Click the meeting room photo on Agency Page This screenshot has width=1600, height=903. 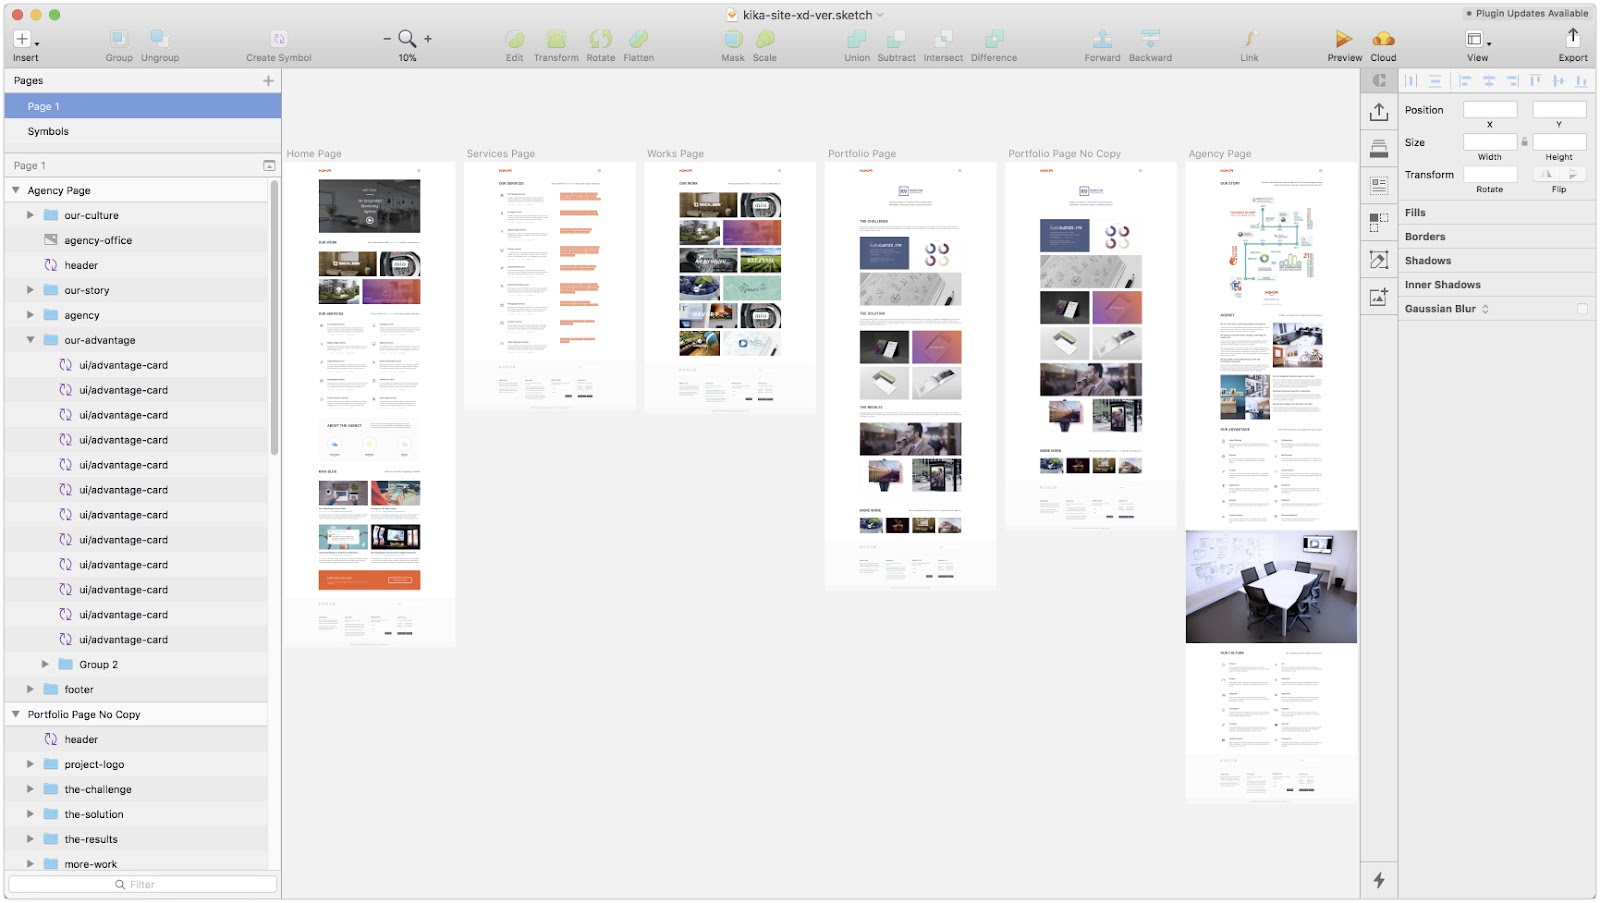[x=1271, y=587]
